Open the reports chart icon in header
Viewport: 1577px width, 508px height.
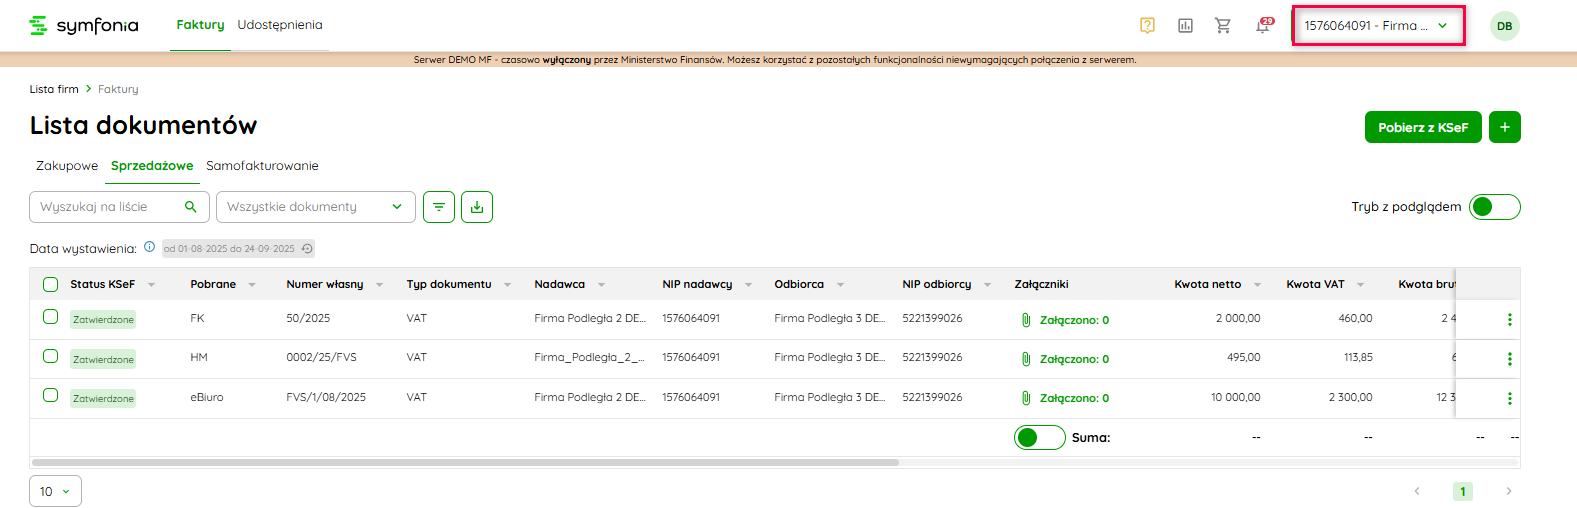click(x=1185, y=26)
